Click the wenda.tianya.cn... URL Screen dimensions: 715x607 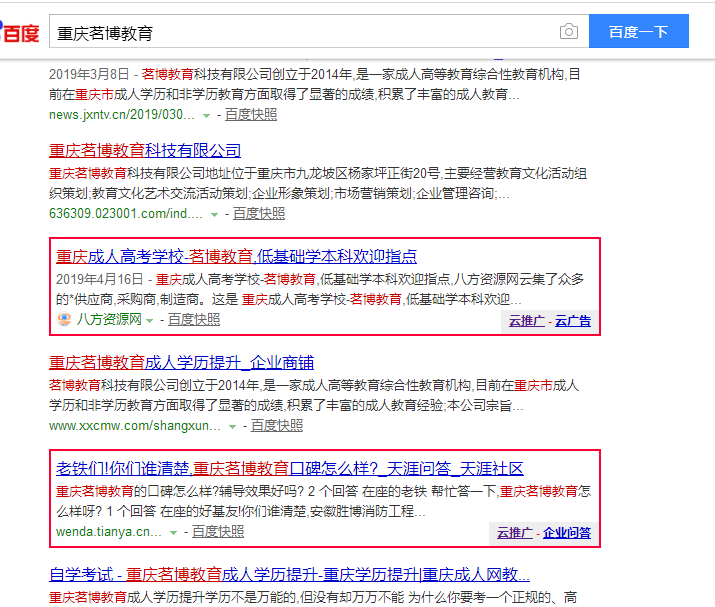(109, 531)
